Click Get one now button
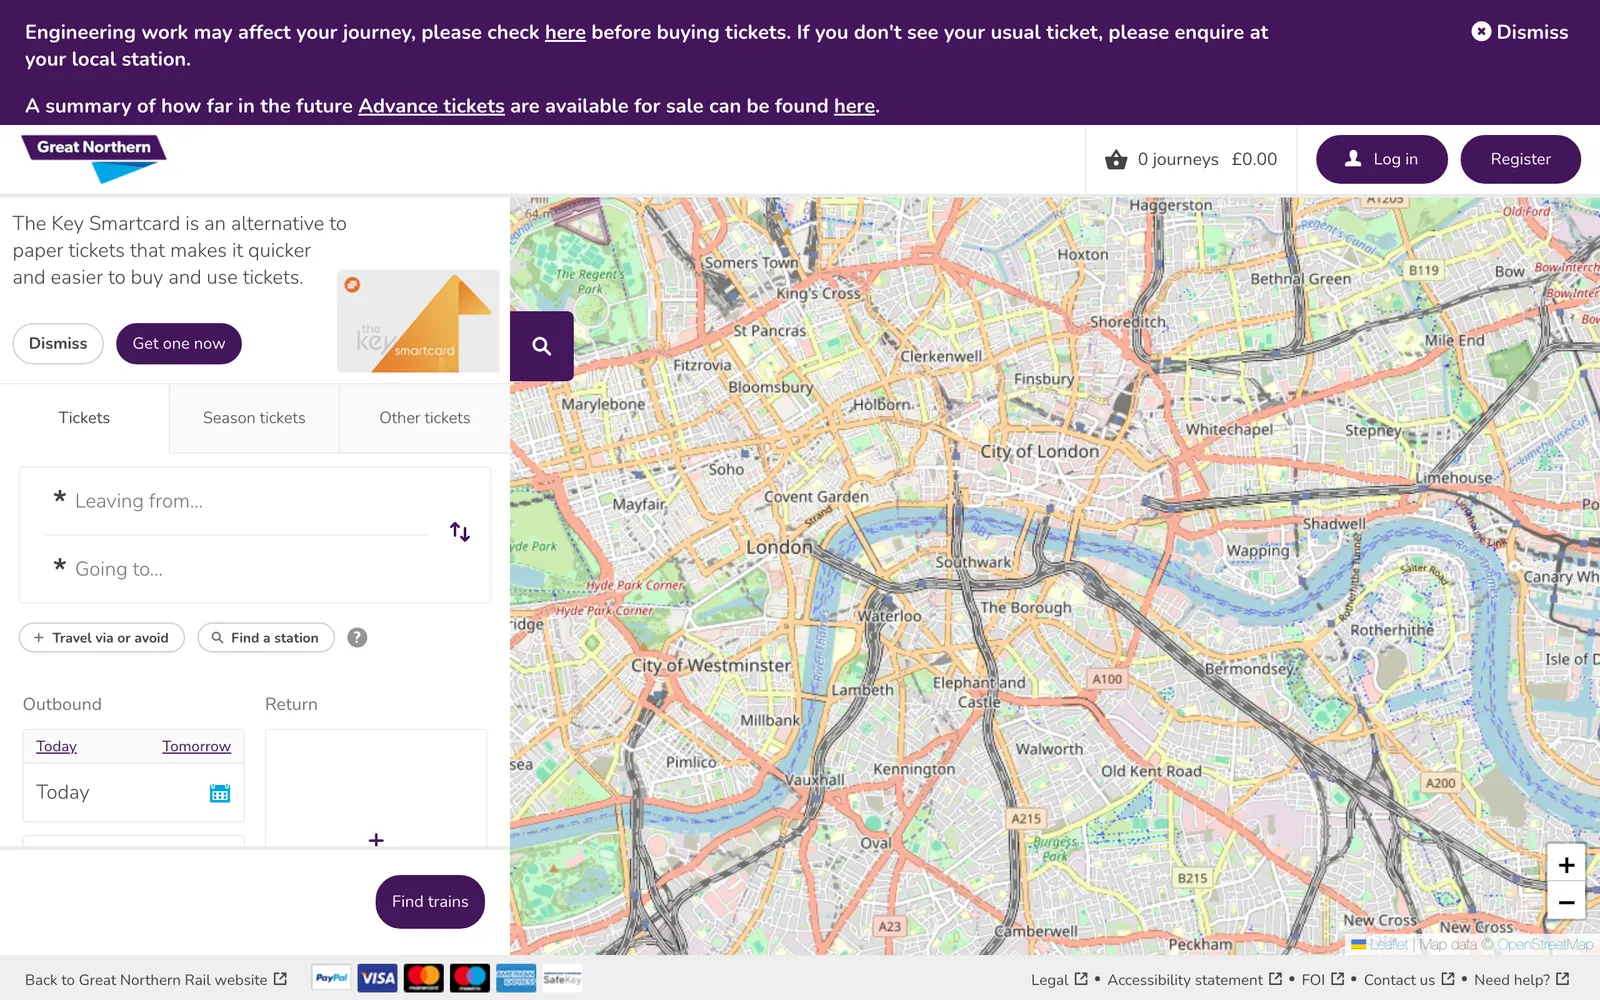Screen dimensions: 1600x1000 point(179,343)
